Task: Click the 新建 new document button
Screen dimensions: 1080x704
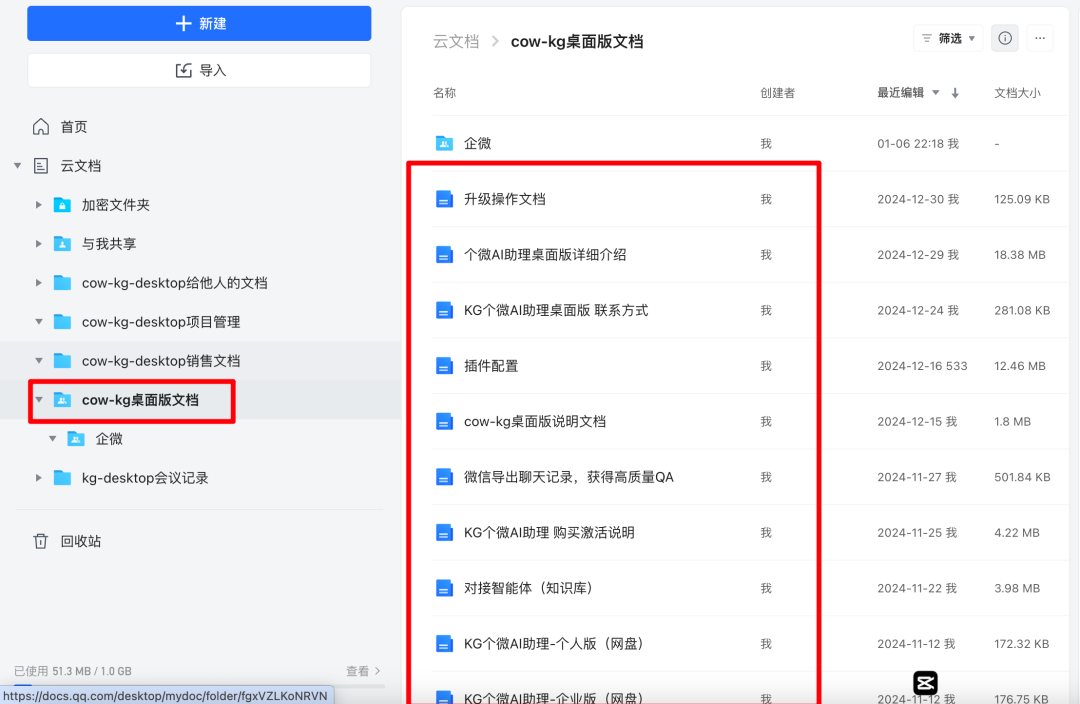Action: (x=199, y=23)
